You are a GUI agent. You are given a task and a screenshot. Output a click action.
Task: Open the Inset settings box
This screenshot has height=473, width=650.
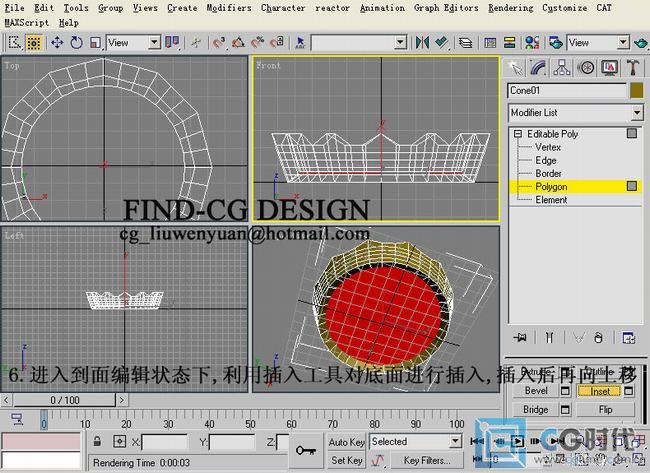coord(628,391)
